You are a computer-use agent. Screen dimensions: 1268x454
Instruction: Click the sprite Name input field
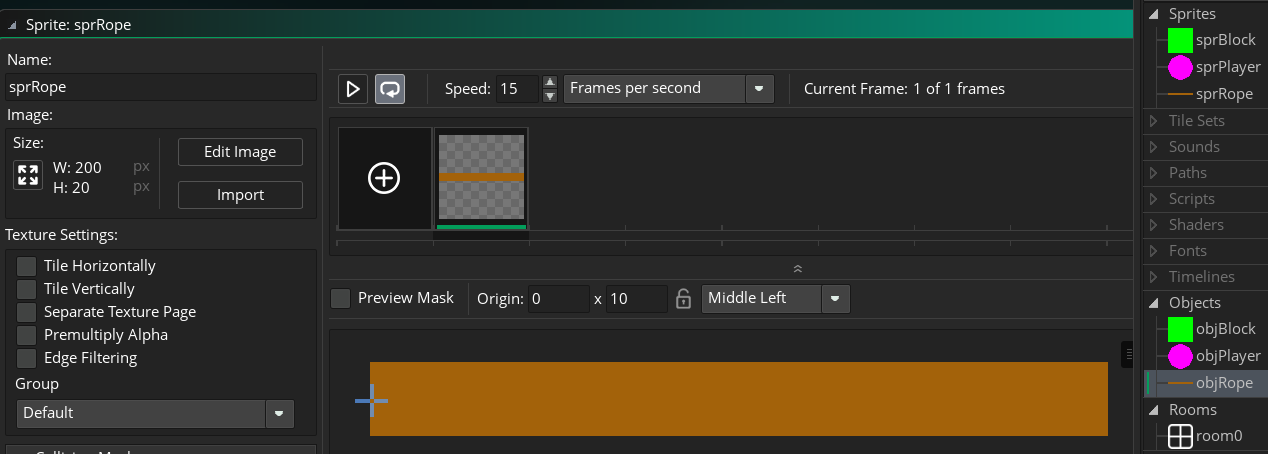click(x=161, y=87)
